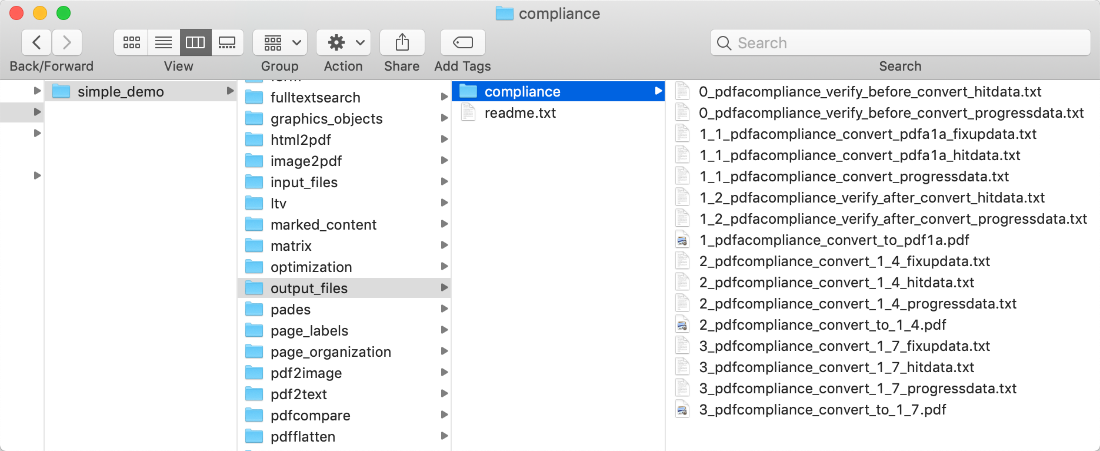Select the column view toggle

[x=195, y=42]
